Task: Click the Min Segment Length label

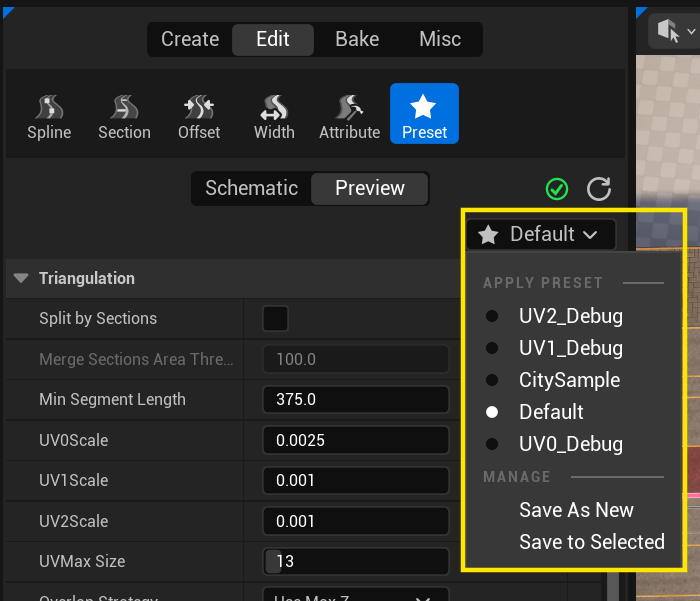Action: [x=112, y=400]
